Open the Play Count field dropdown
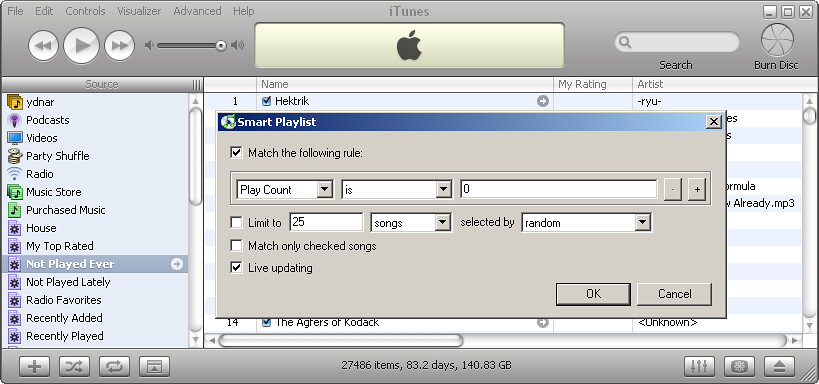This screenshot has width=819, height=384. coord(285,190)
